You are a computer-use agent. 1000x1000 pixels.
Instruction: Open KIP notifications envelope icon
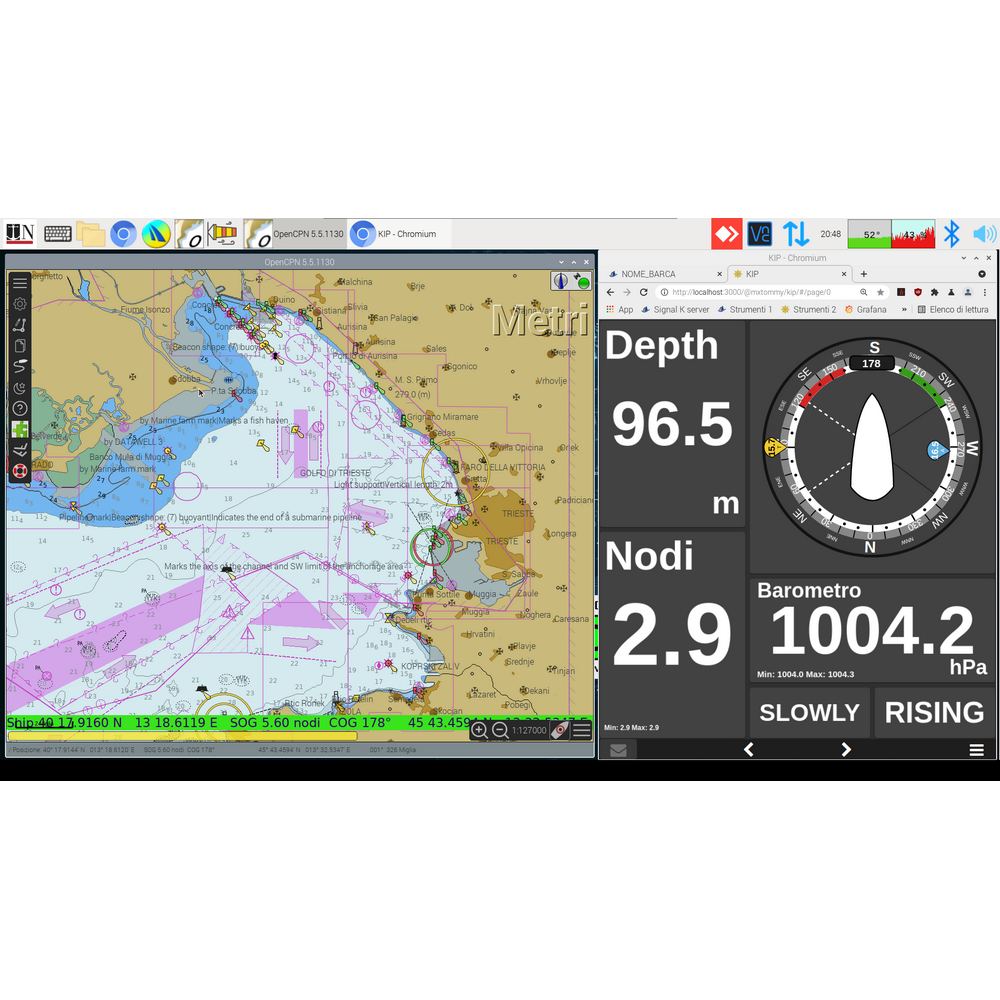click(x=618, y=750)
